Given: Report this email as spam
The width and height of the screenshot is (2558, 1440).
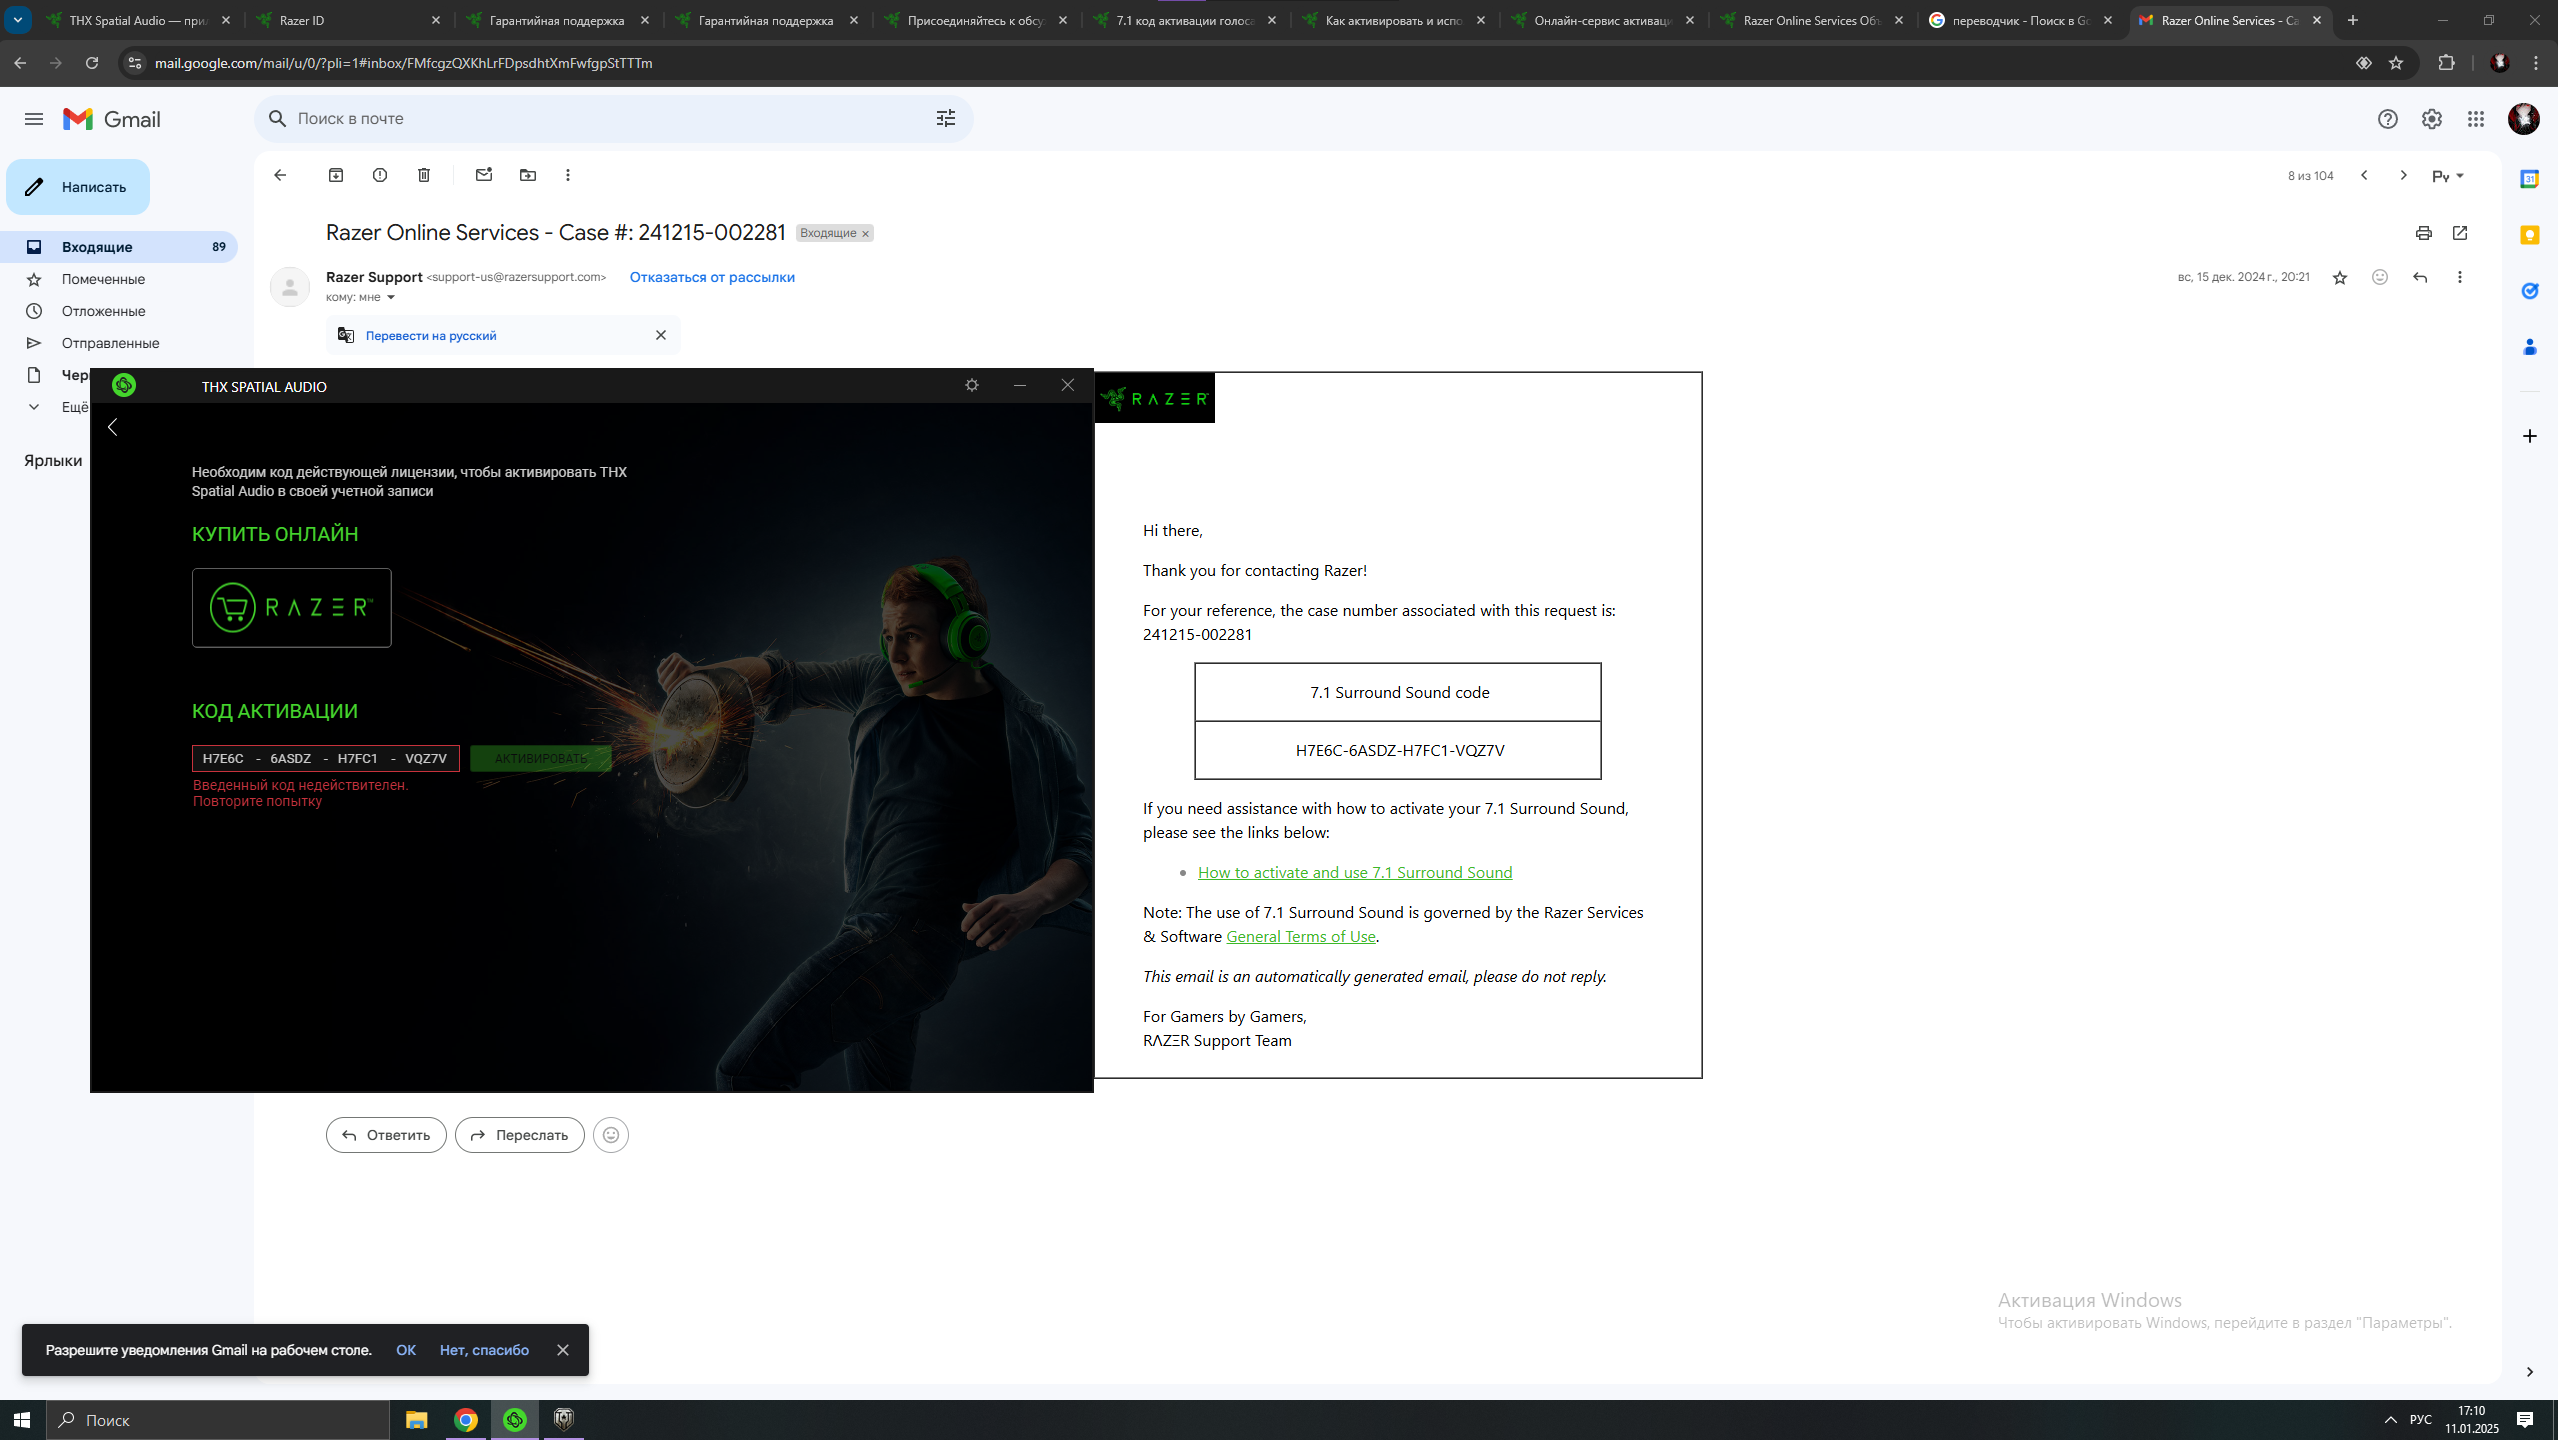Looking at the screenshot, I should click(x=380, y=175).
